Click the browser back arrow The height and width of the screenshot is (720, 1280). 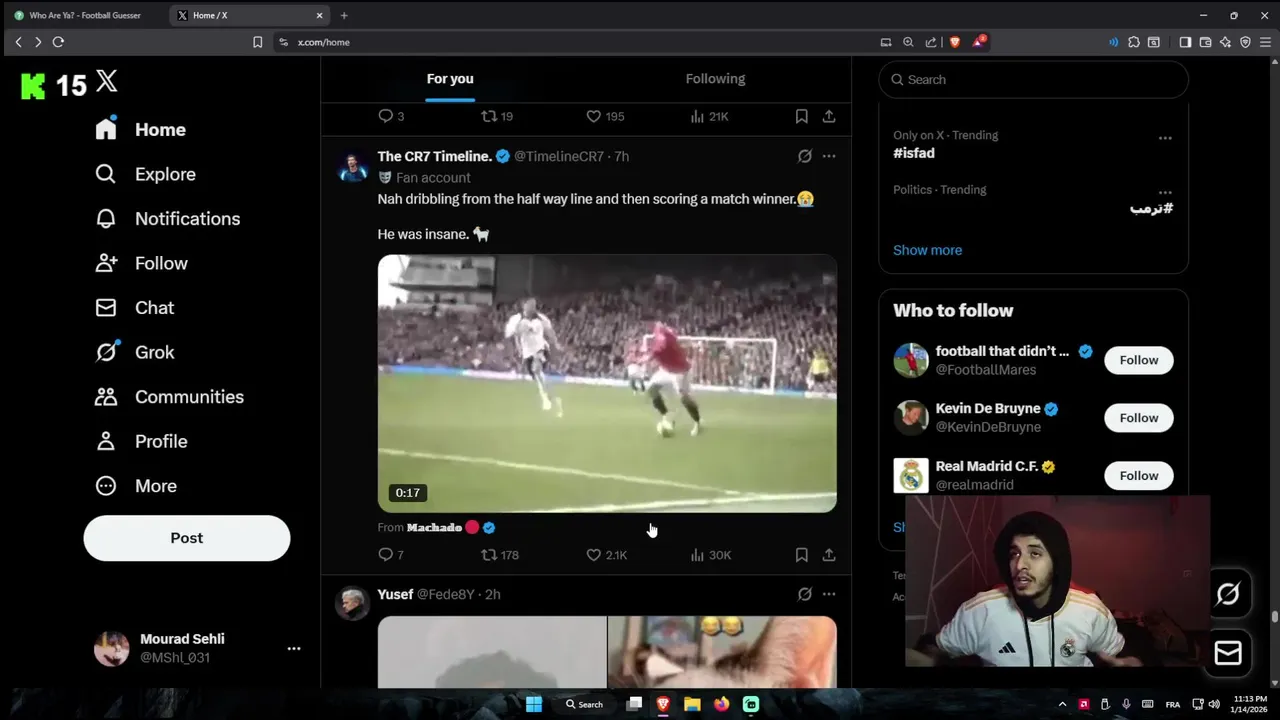18,42
